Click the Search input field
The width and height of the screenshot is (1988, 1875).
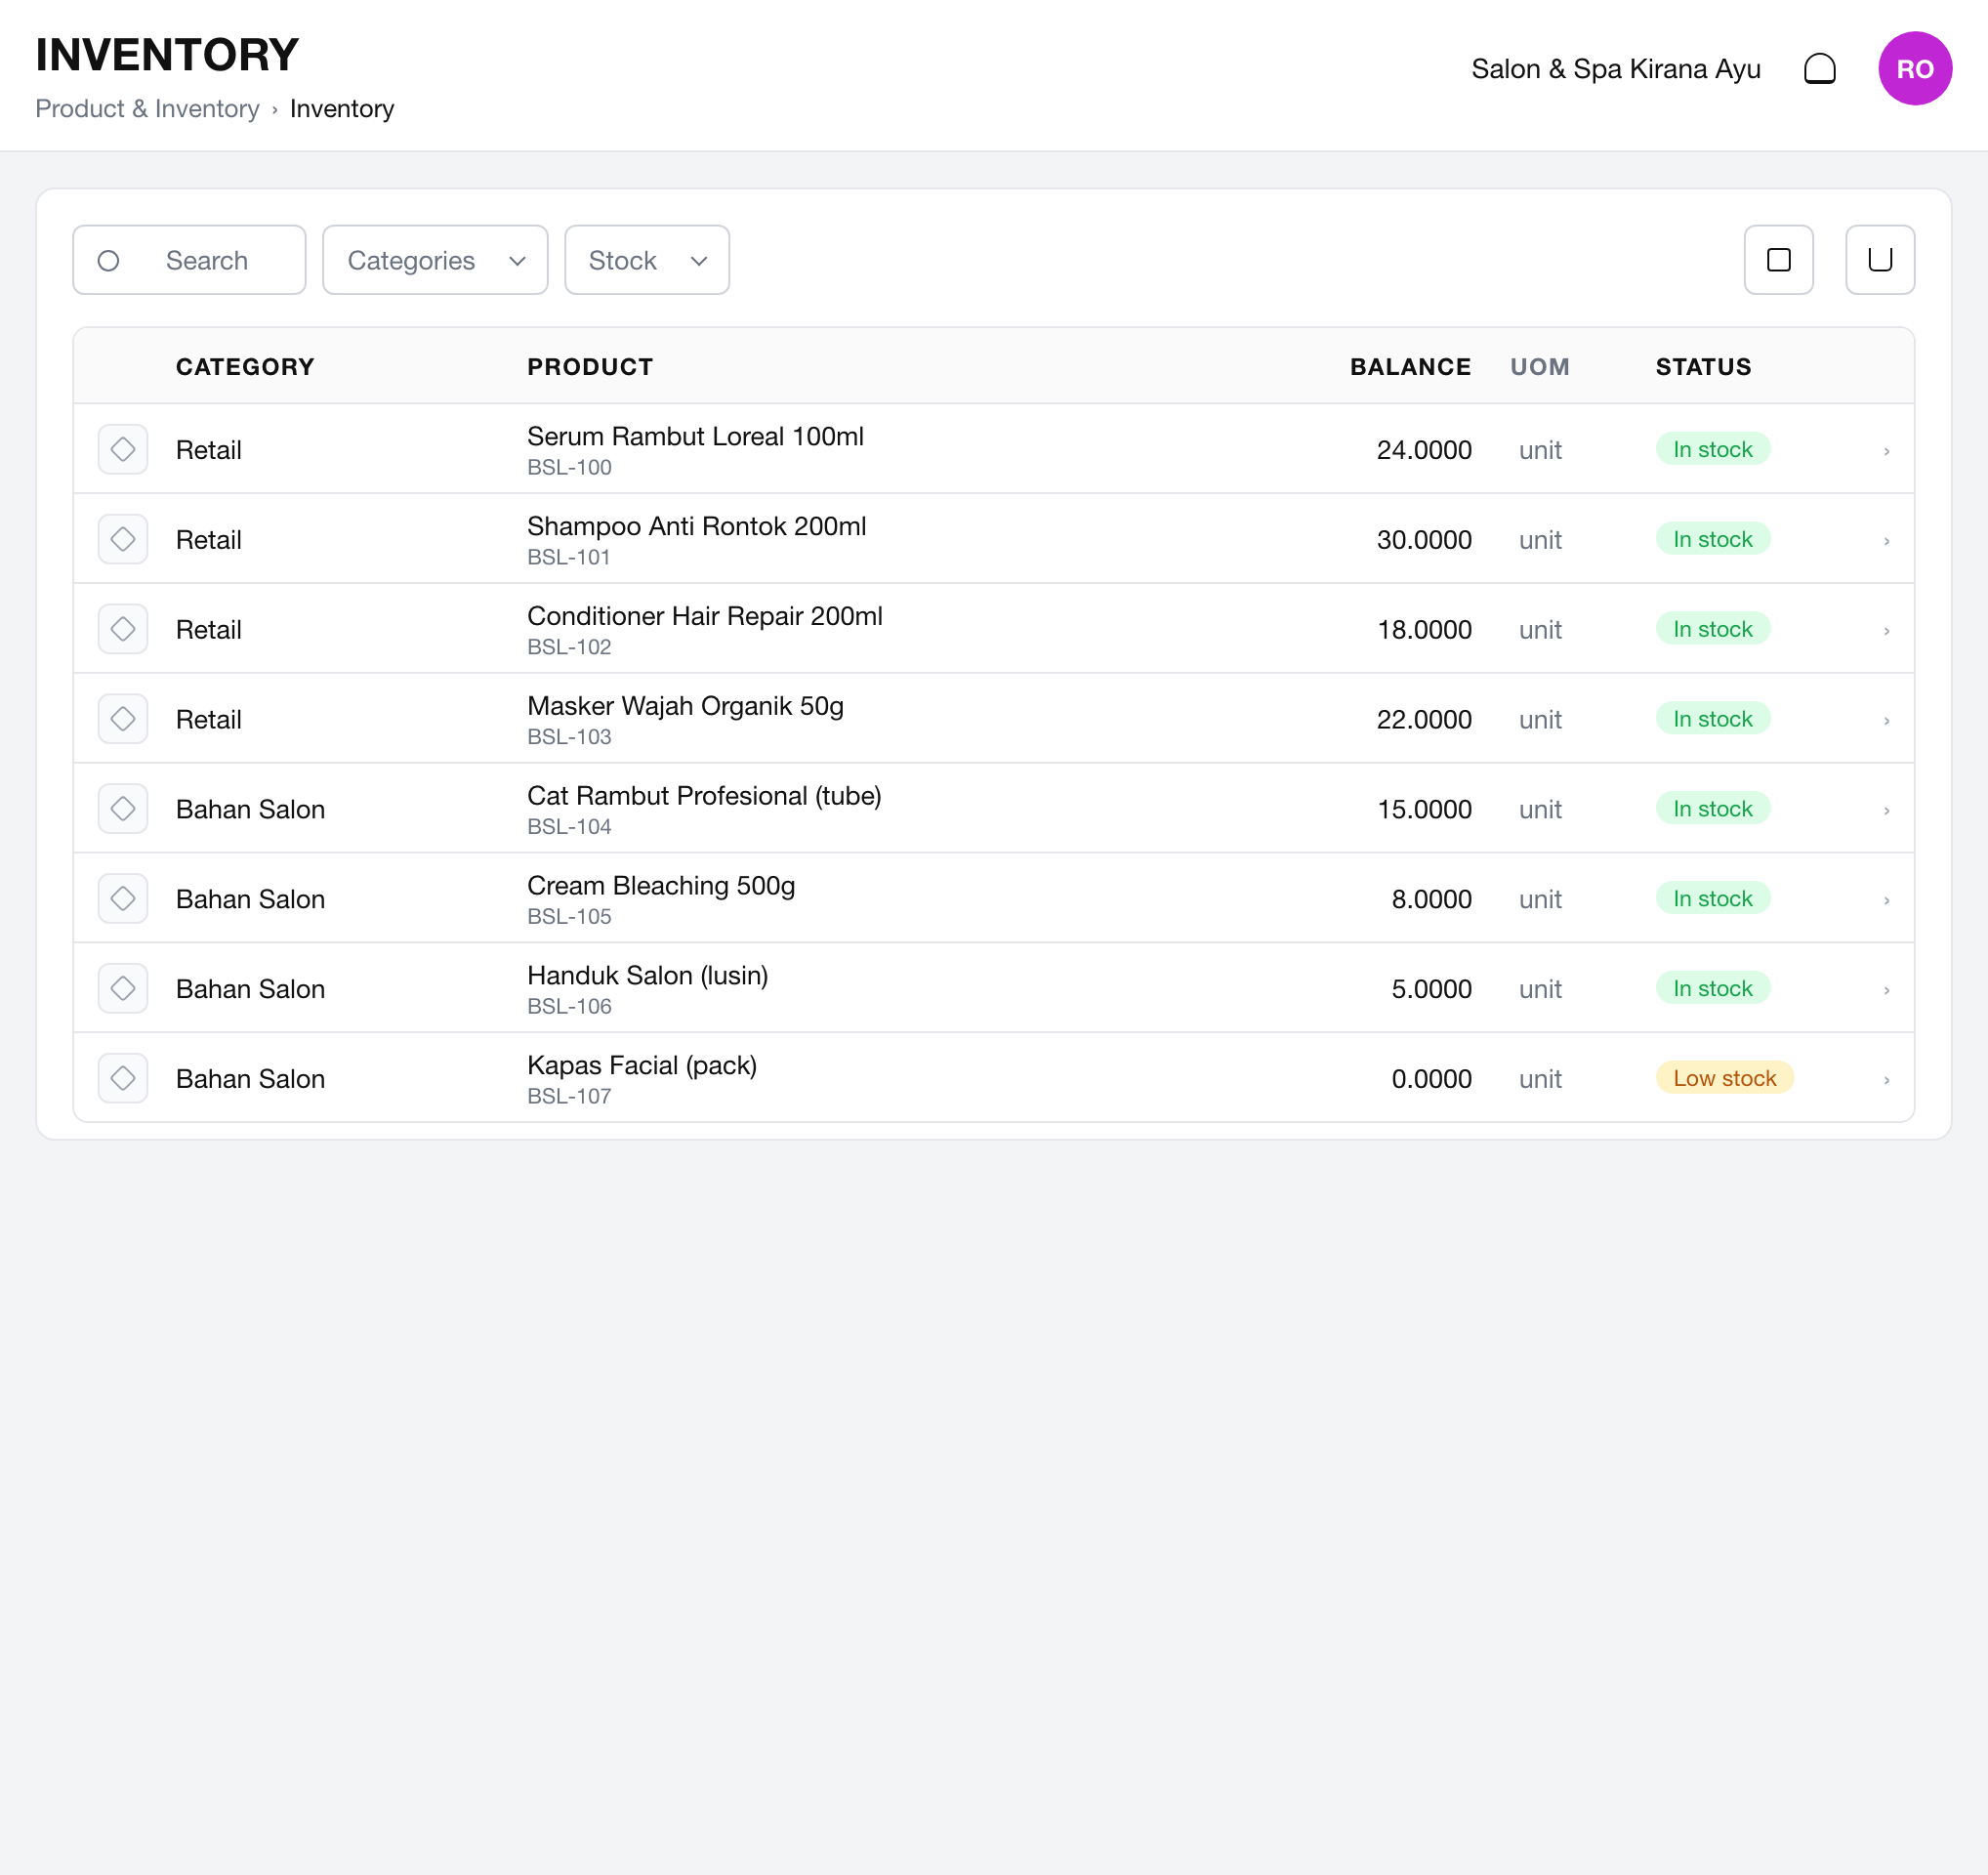click(x=189, y=260)
